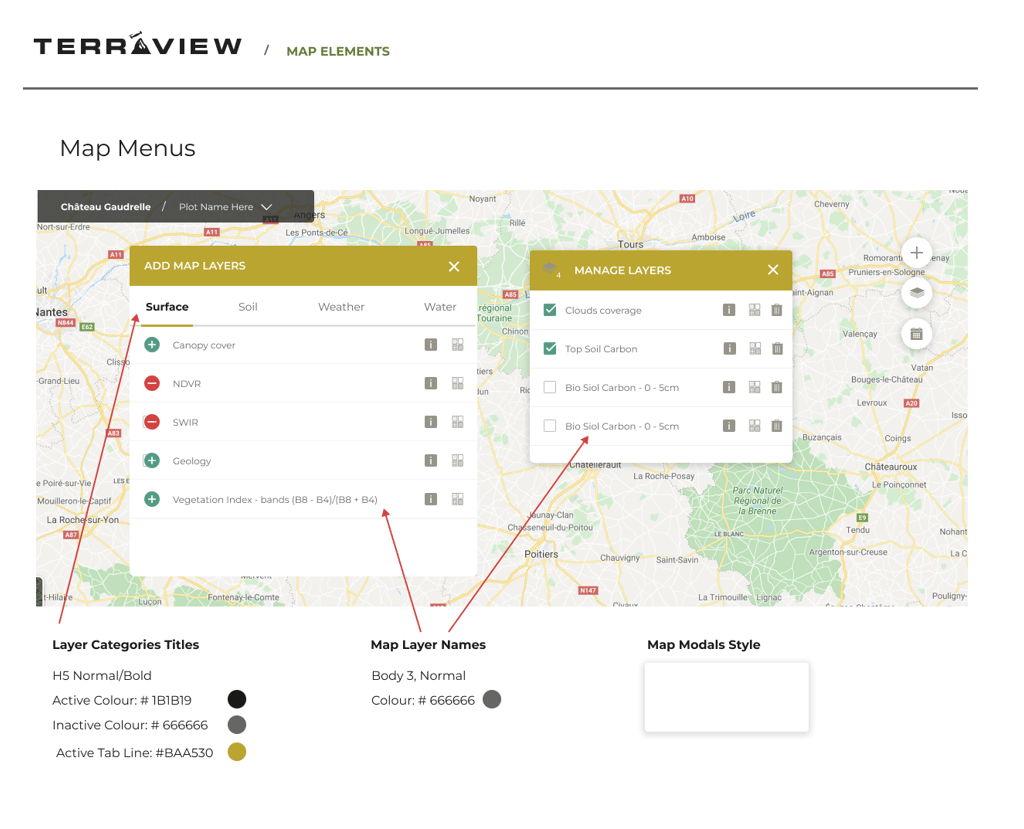The image size is (1024, 829).
Task: Open info for SWIR layer
Action: (x=431, y=421)
